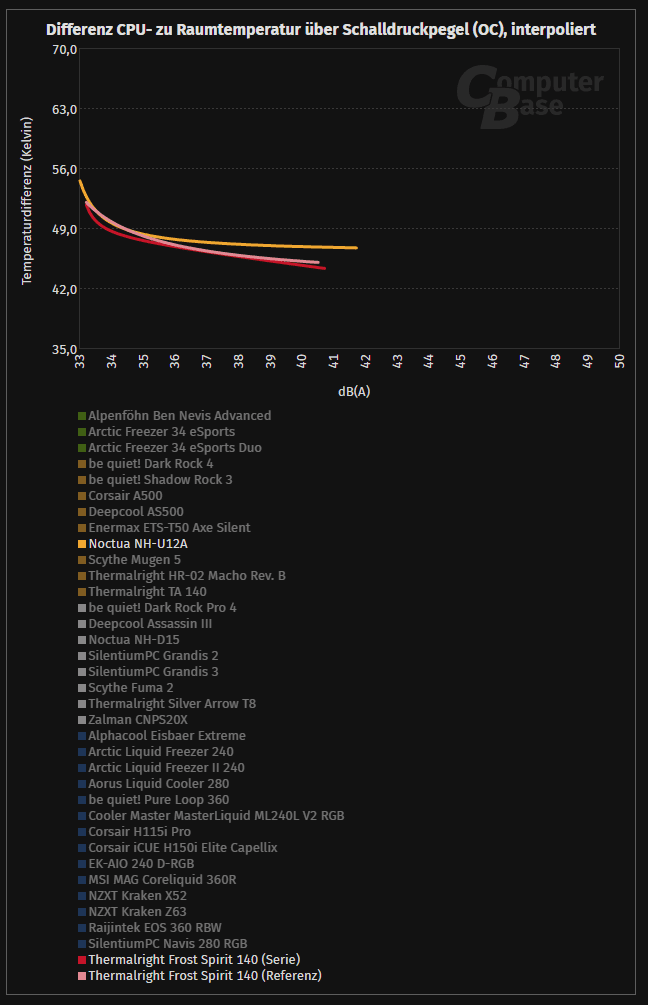Click the 56,0 y-axis tick label

(64, 169)
